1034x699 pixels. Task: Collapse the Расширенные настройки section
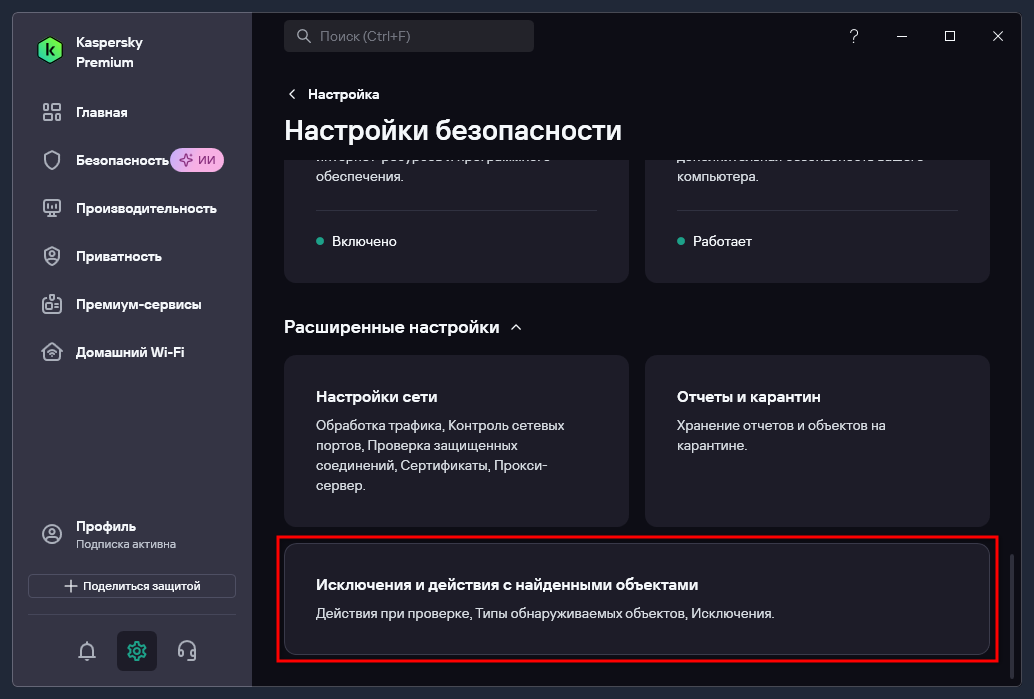point(516,327)
